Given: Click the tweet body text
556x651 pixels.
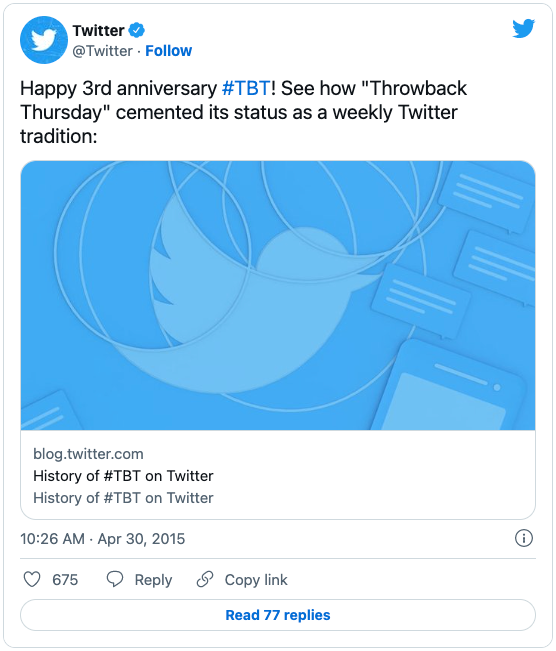Looking at the screenshot, I should [x=243, y=112].
